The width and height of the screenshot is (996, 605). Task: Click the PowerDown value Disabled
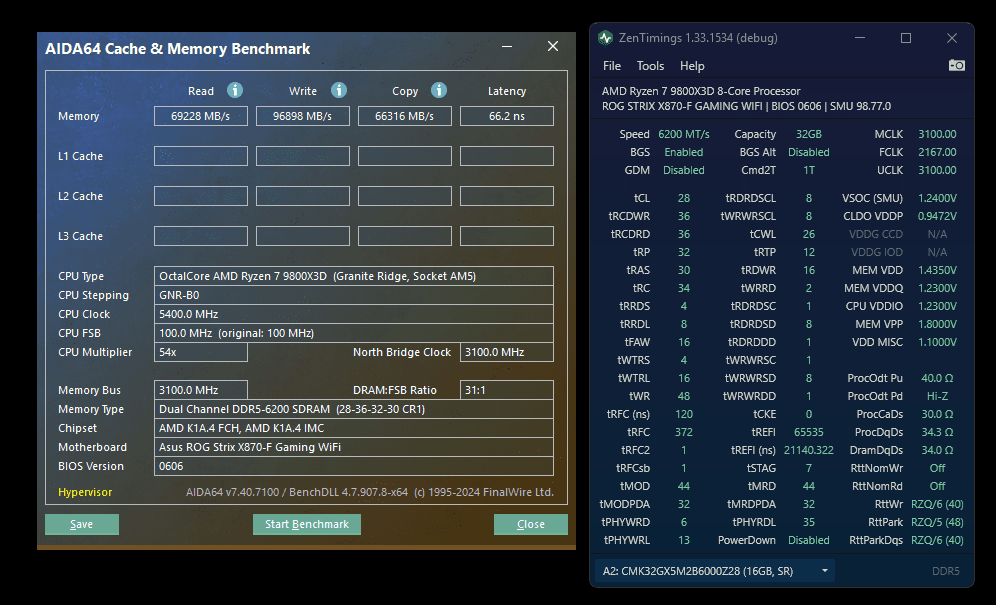809,540
